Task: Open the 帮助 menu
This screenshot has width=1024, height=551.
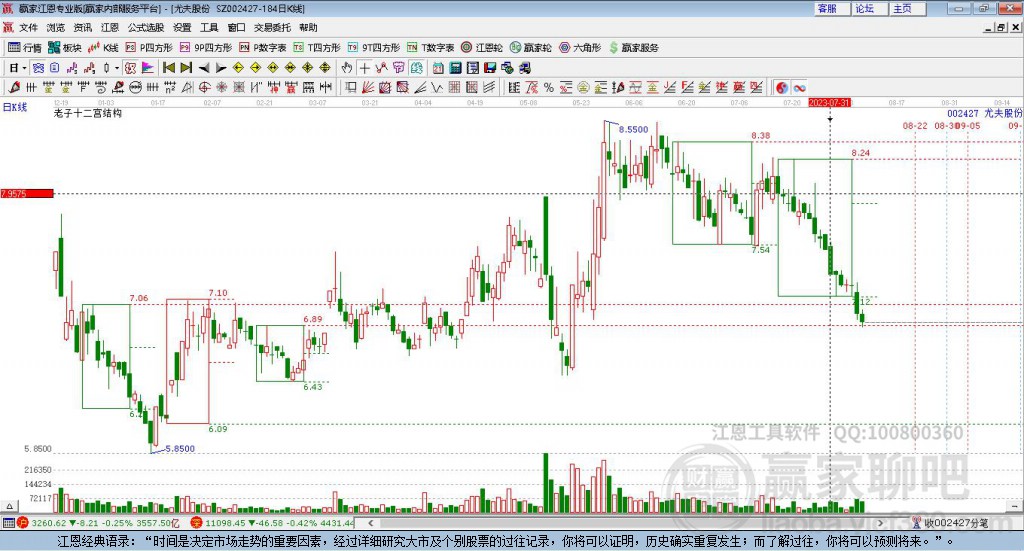Action: [308, 27]
